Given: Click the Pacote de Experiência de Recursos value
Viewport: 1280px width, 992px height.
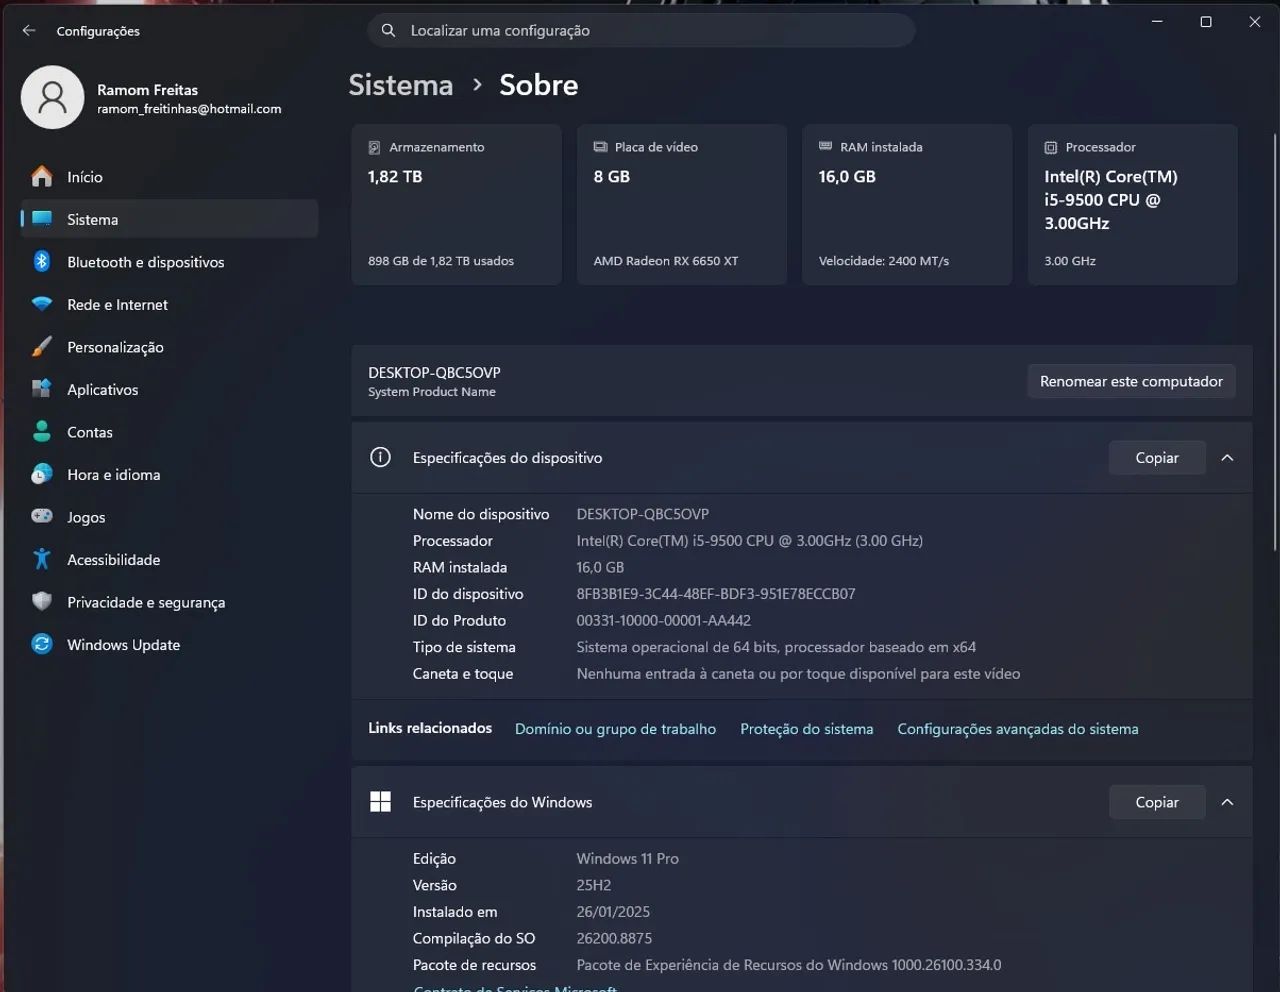Looking at the screenshot, I should click(789, 965).
